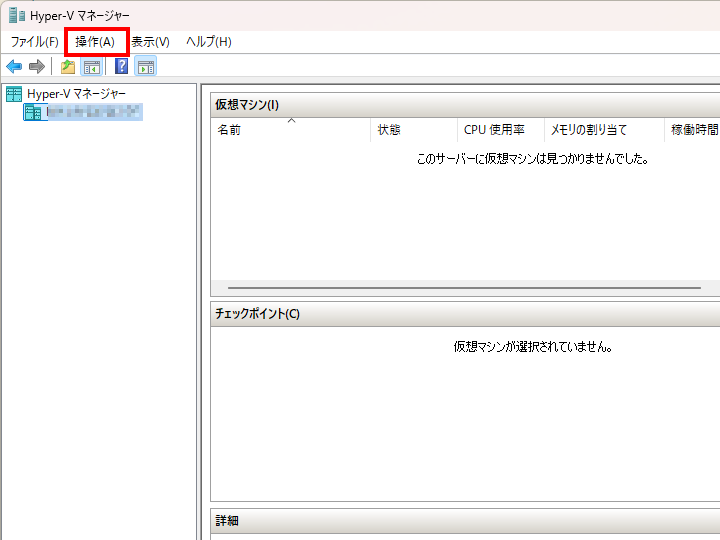Toggle the Show/Hide Action Pane icon
This screenshot has height=540, width=720.
point(146,67)
